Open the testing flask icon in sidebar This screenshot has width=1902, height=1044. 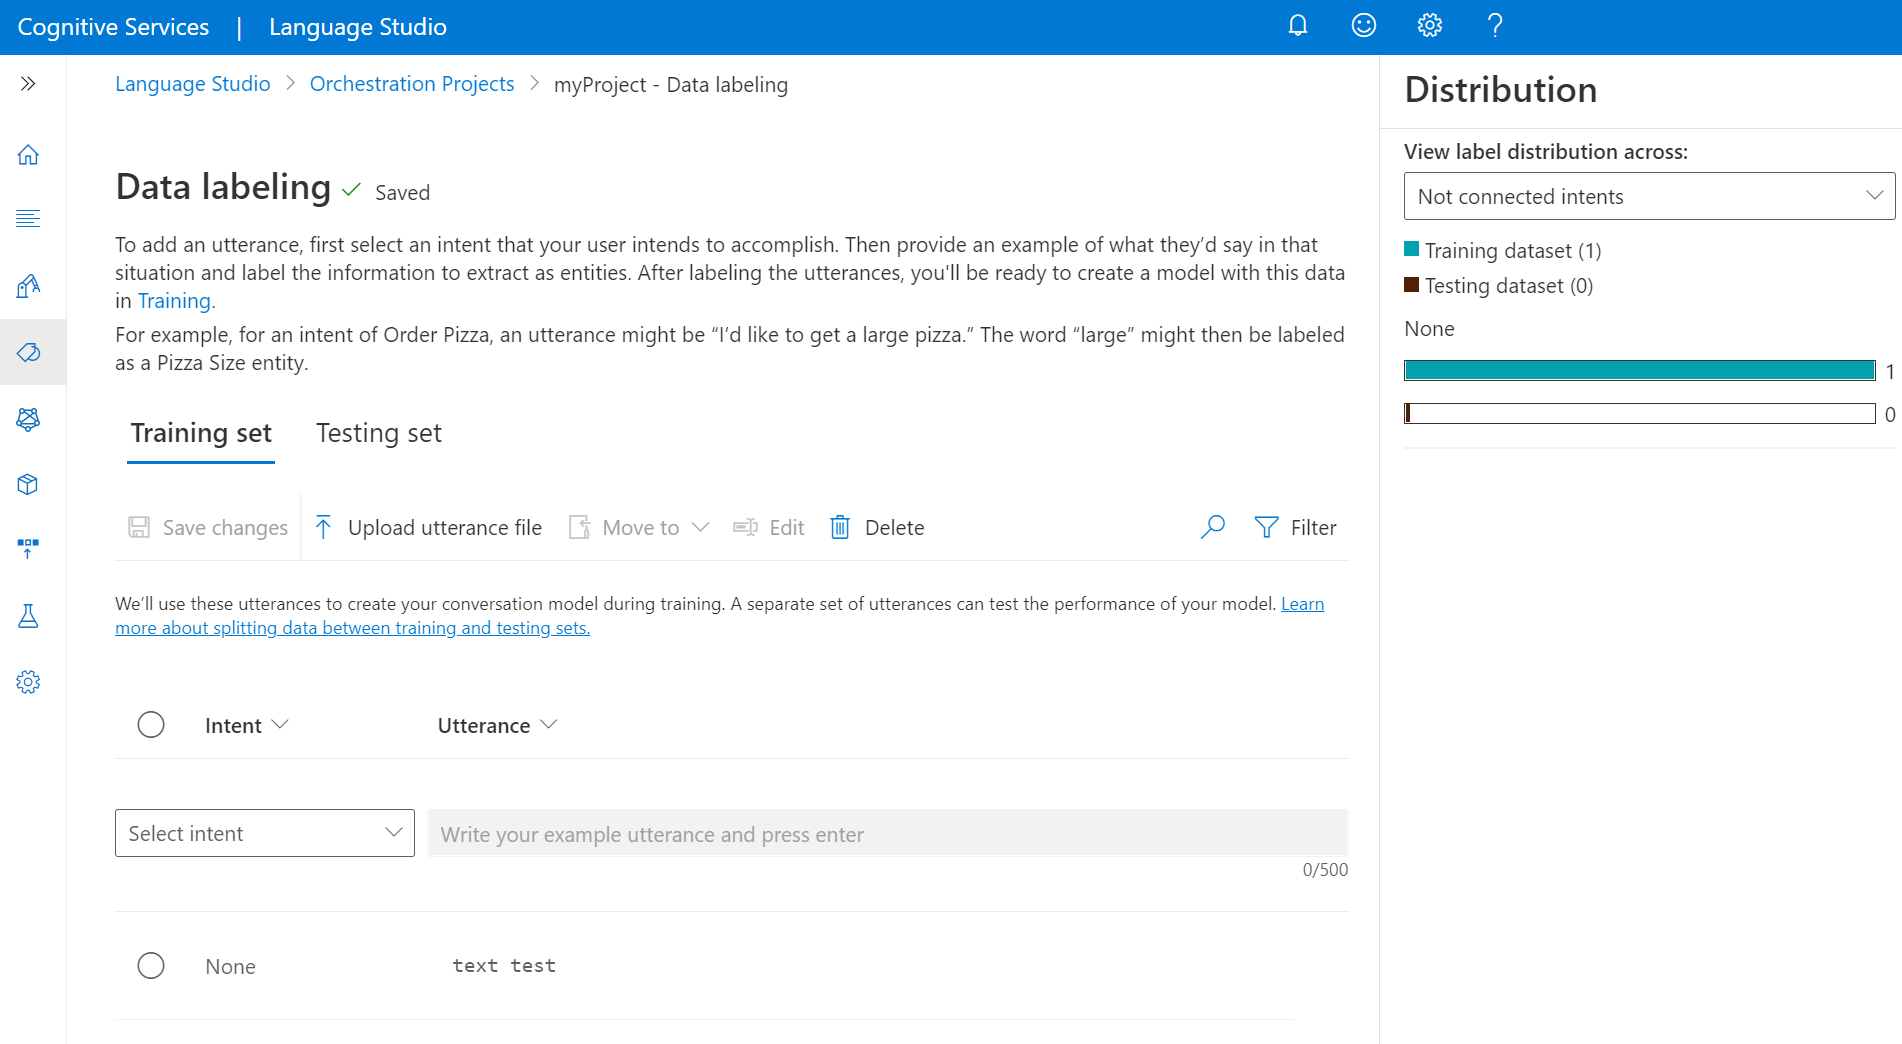pos(28,616)
